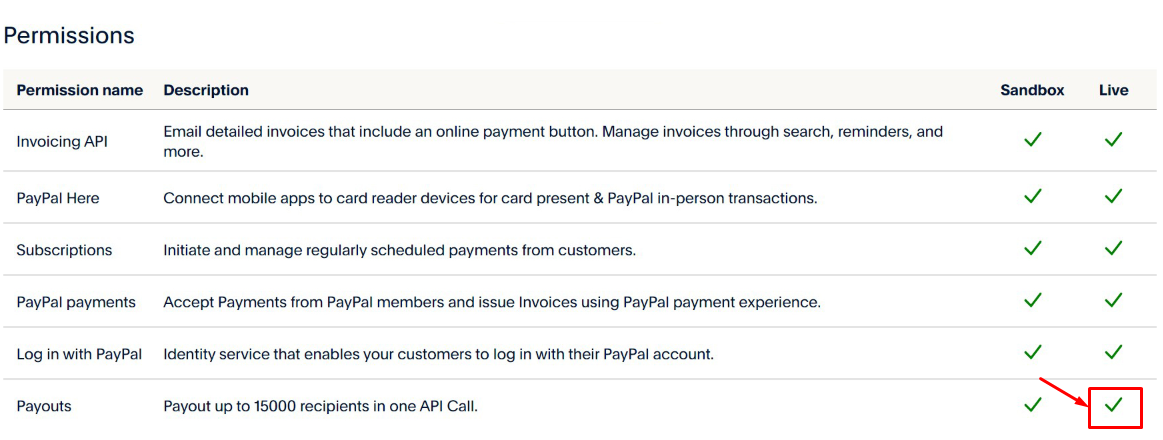The image size is (1163, 440).
Task: Select the Payouts permission name
Action: 44,406
